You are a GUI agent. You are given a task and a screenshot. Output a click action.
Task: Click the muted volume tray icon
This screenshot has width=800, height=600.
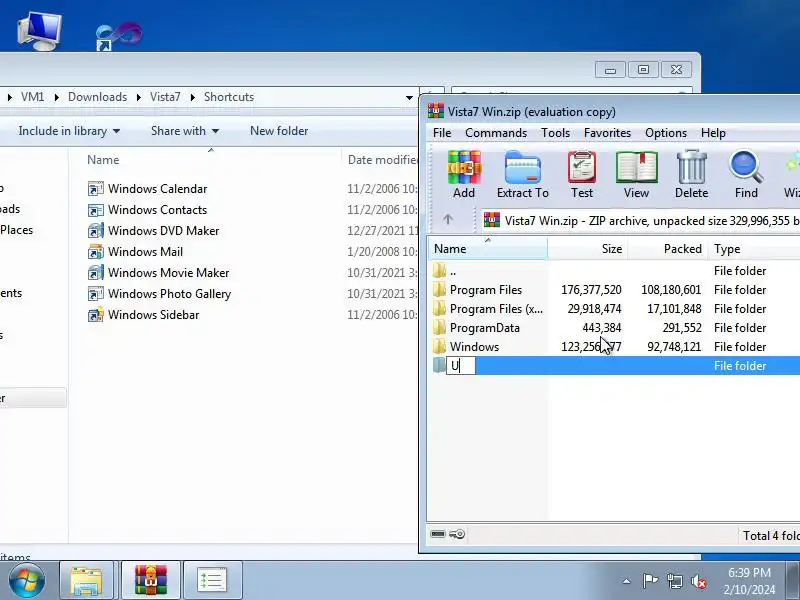click(x=698, y=581)
